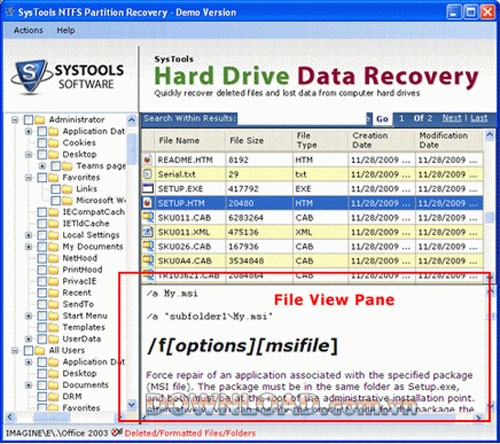Viewport: 500px width, 444px height.
Task: Click the Links folder icon
Action: click(67, 189)
